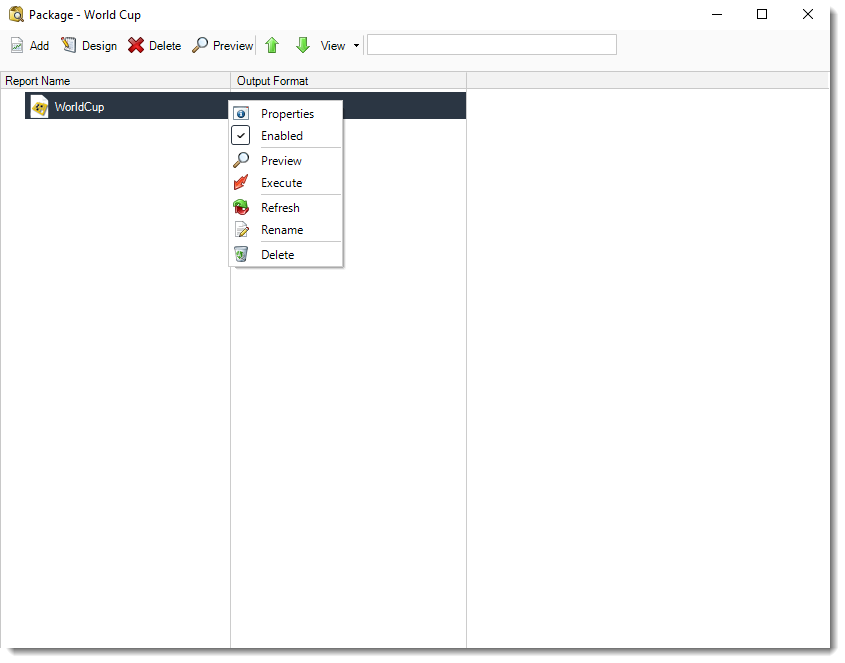This screenshot has height=663, width=845.
Task: Open the View dropdown menu
Action: pos(340,46)
